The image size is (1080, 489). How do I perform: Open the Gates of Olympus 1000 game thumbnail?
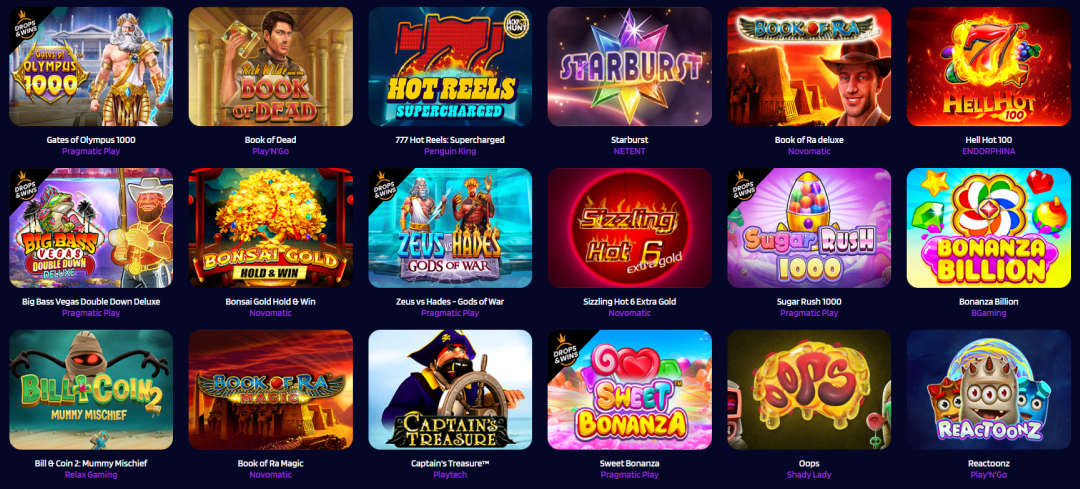[x=91, y=67]
